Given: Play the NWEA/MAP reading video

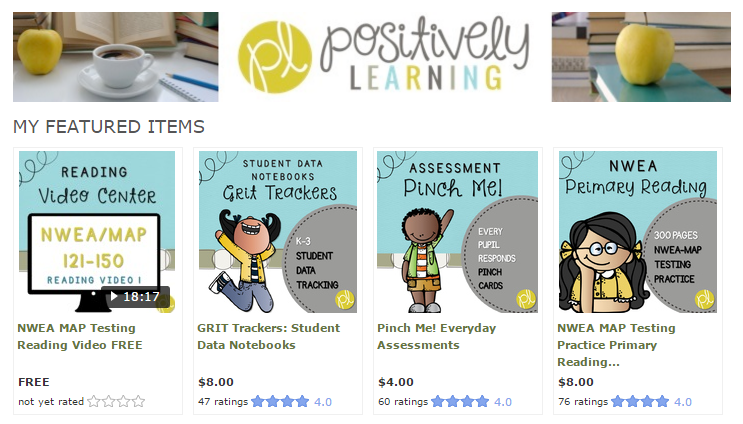Looking at the screenshot, I should [x=135, y=297].
